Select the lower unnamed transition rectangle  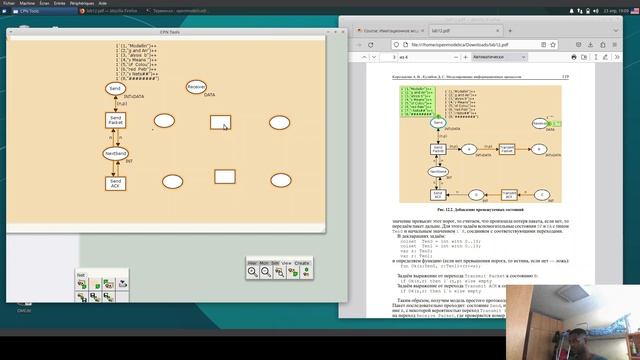(225, 177)
